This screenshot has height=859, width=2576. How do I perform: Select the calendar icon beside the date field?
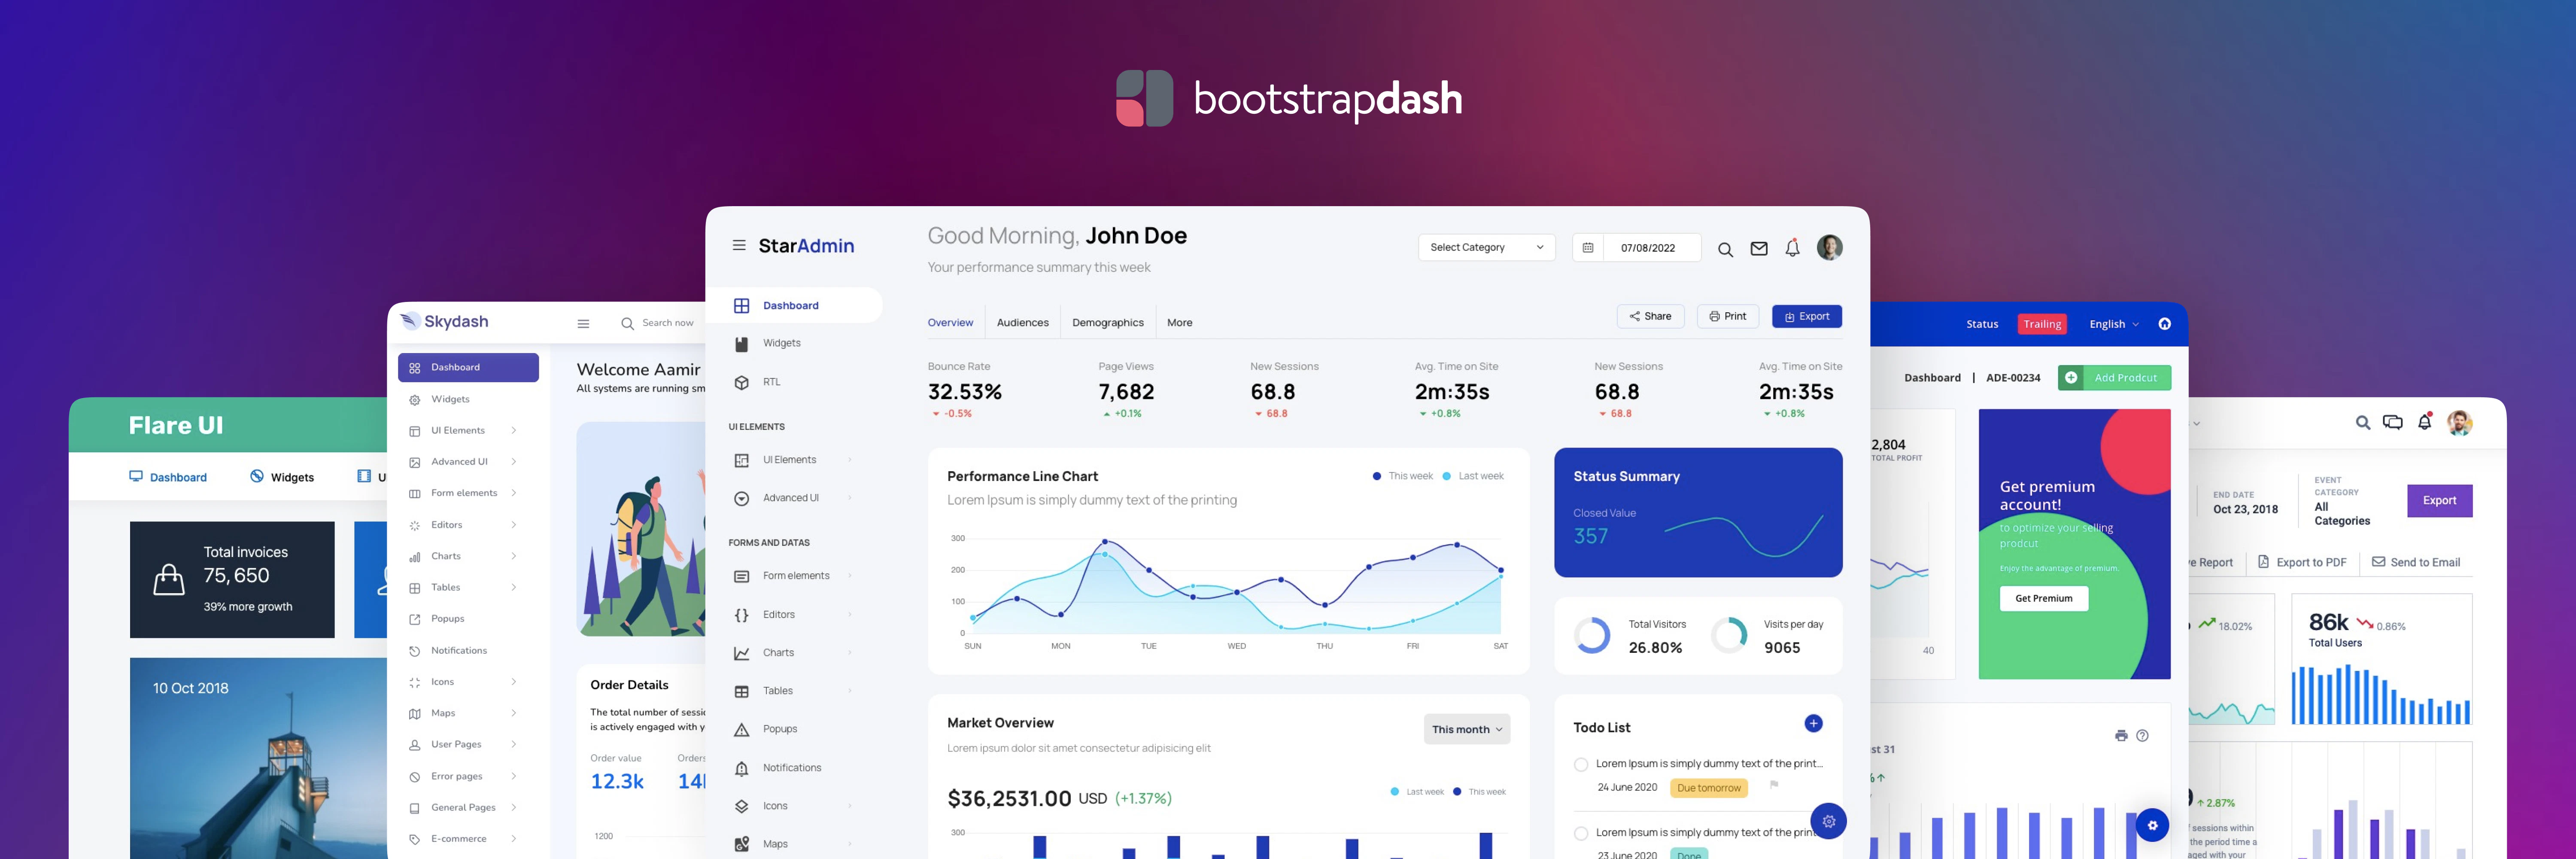coord(1588,247)
